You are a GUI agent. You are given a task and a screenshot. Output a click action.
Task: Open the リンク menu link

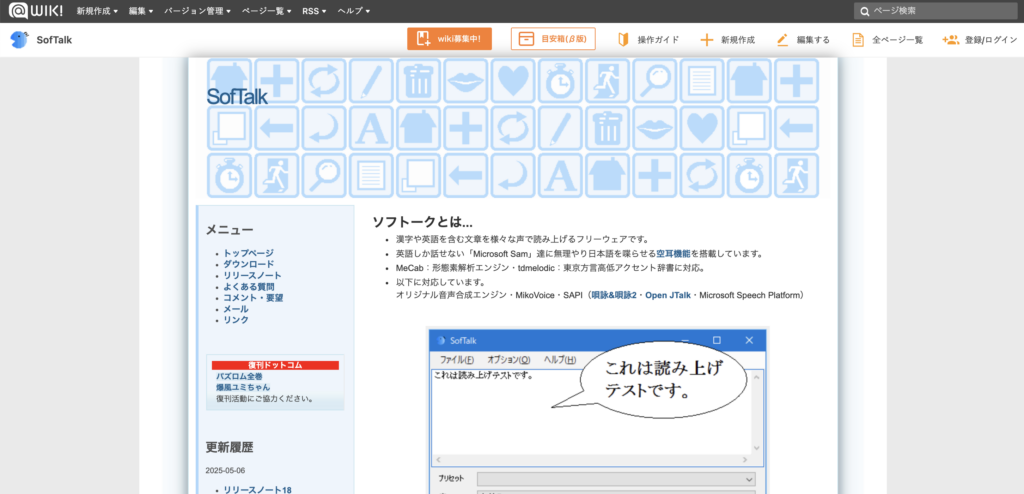click(x=236, y=320)
